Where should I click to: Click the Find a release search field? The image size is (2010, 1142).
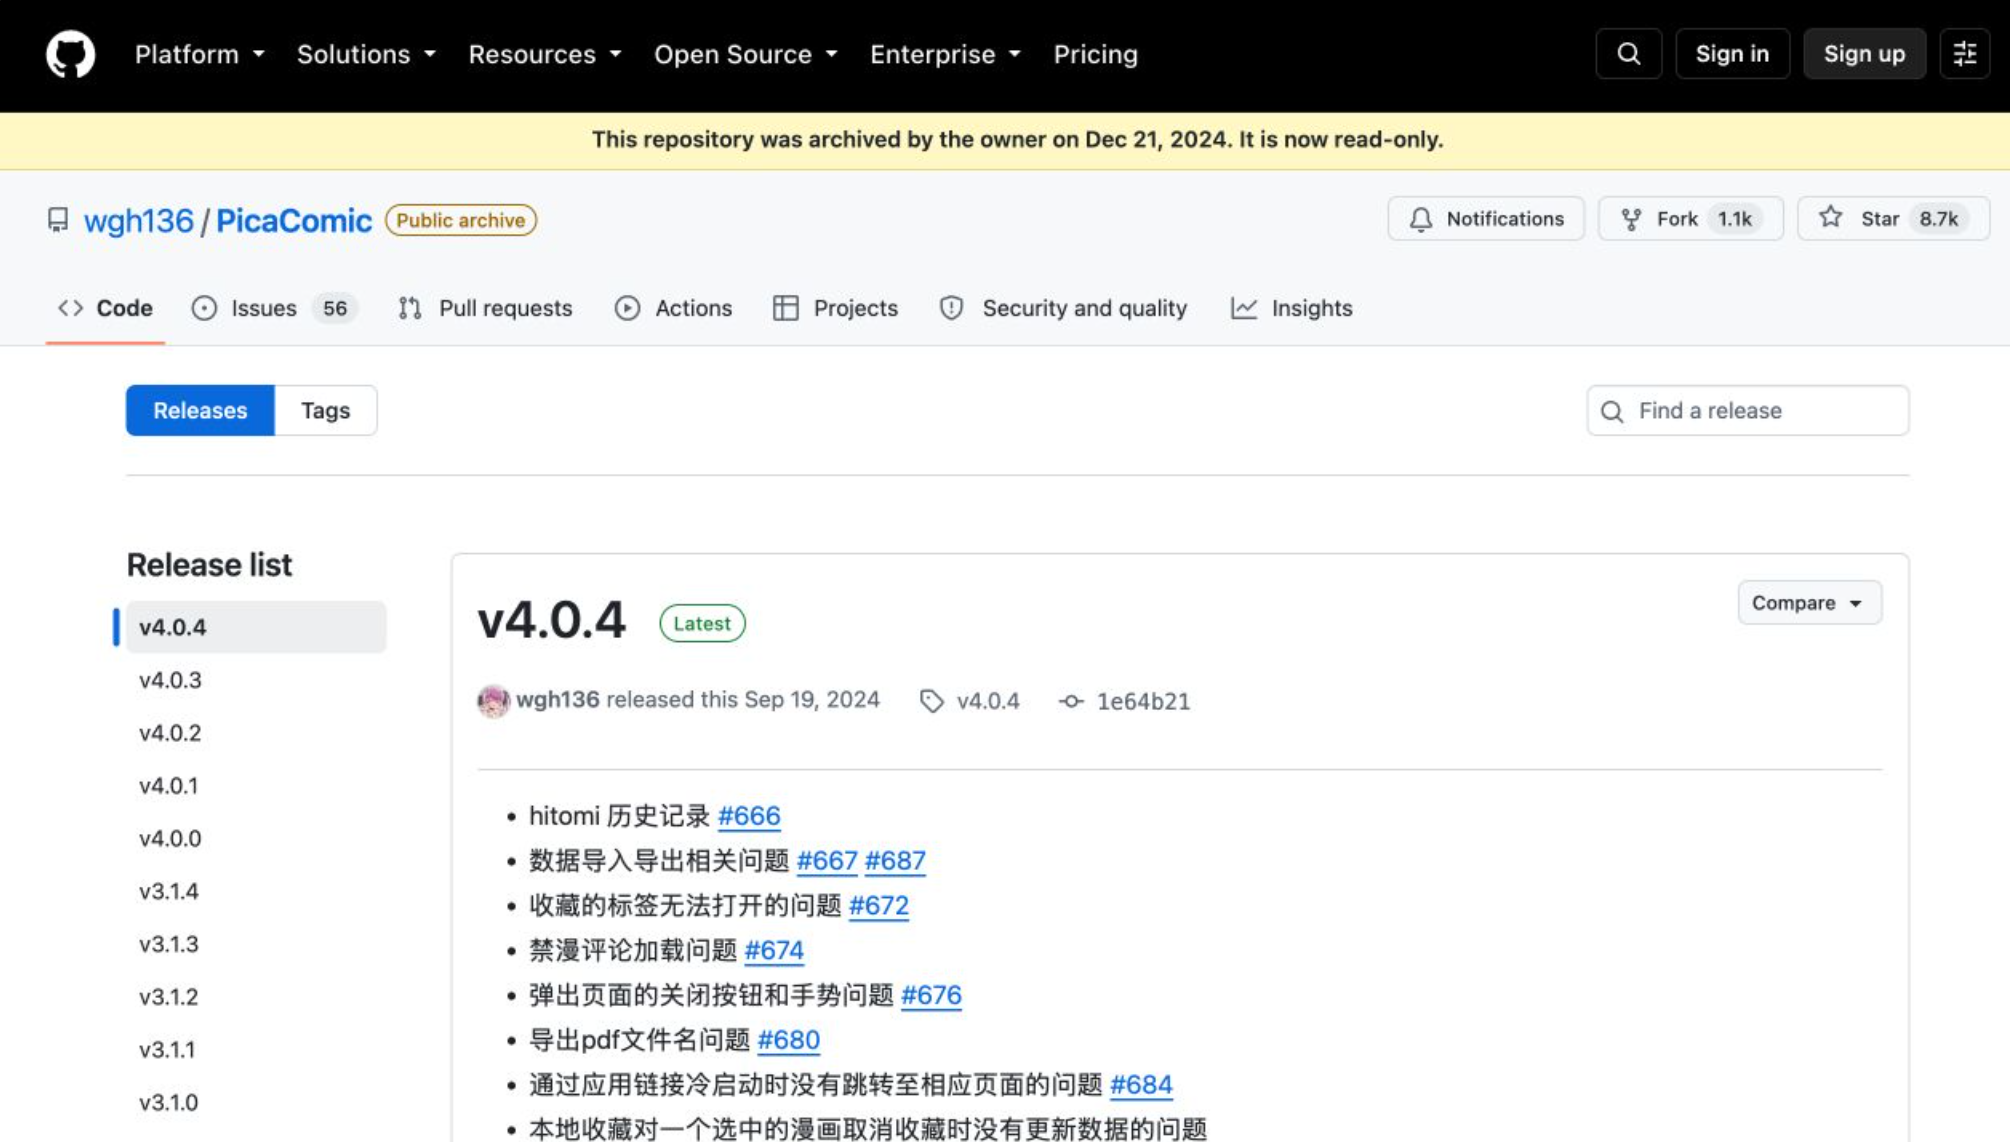(1748, 410)
